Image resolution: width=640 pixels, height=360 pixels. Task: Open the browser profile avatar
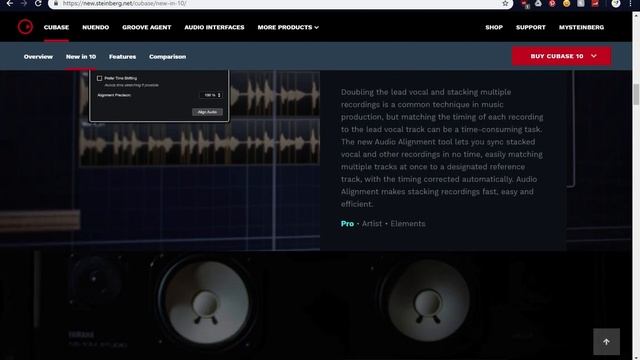(x=616, y=3)
